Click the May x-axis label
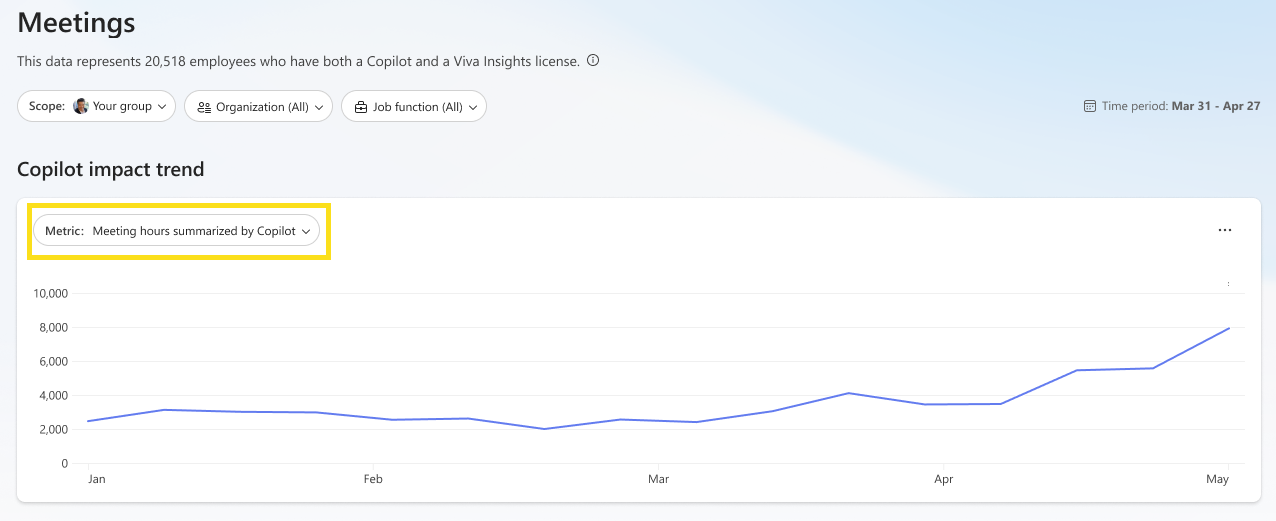 click(1217, 480)
